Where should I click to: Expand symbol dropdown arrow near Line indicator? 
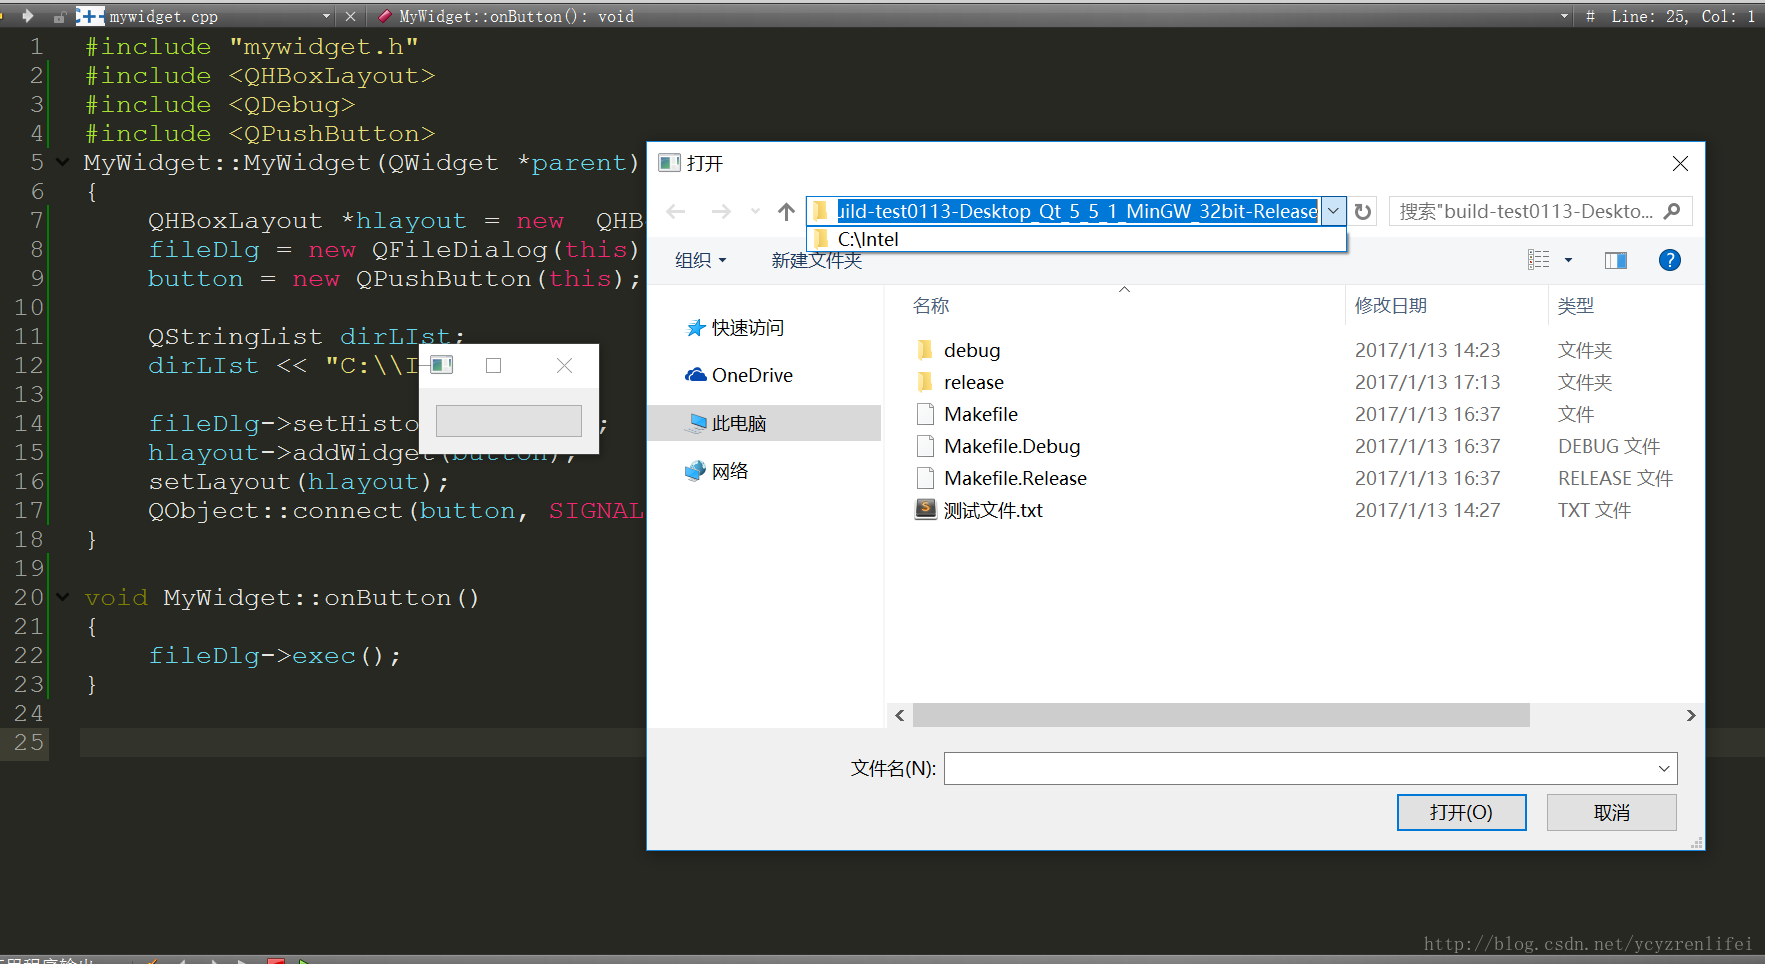coord(1564,16)
